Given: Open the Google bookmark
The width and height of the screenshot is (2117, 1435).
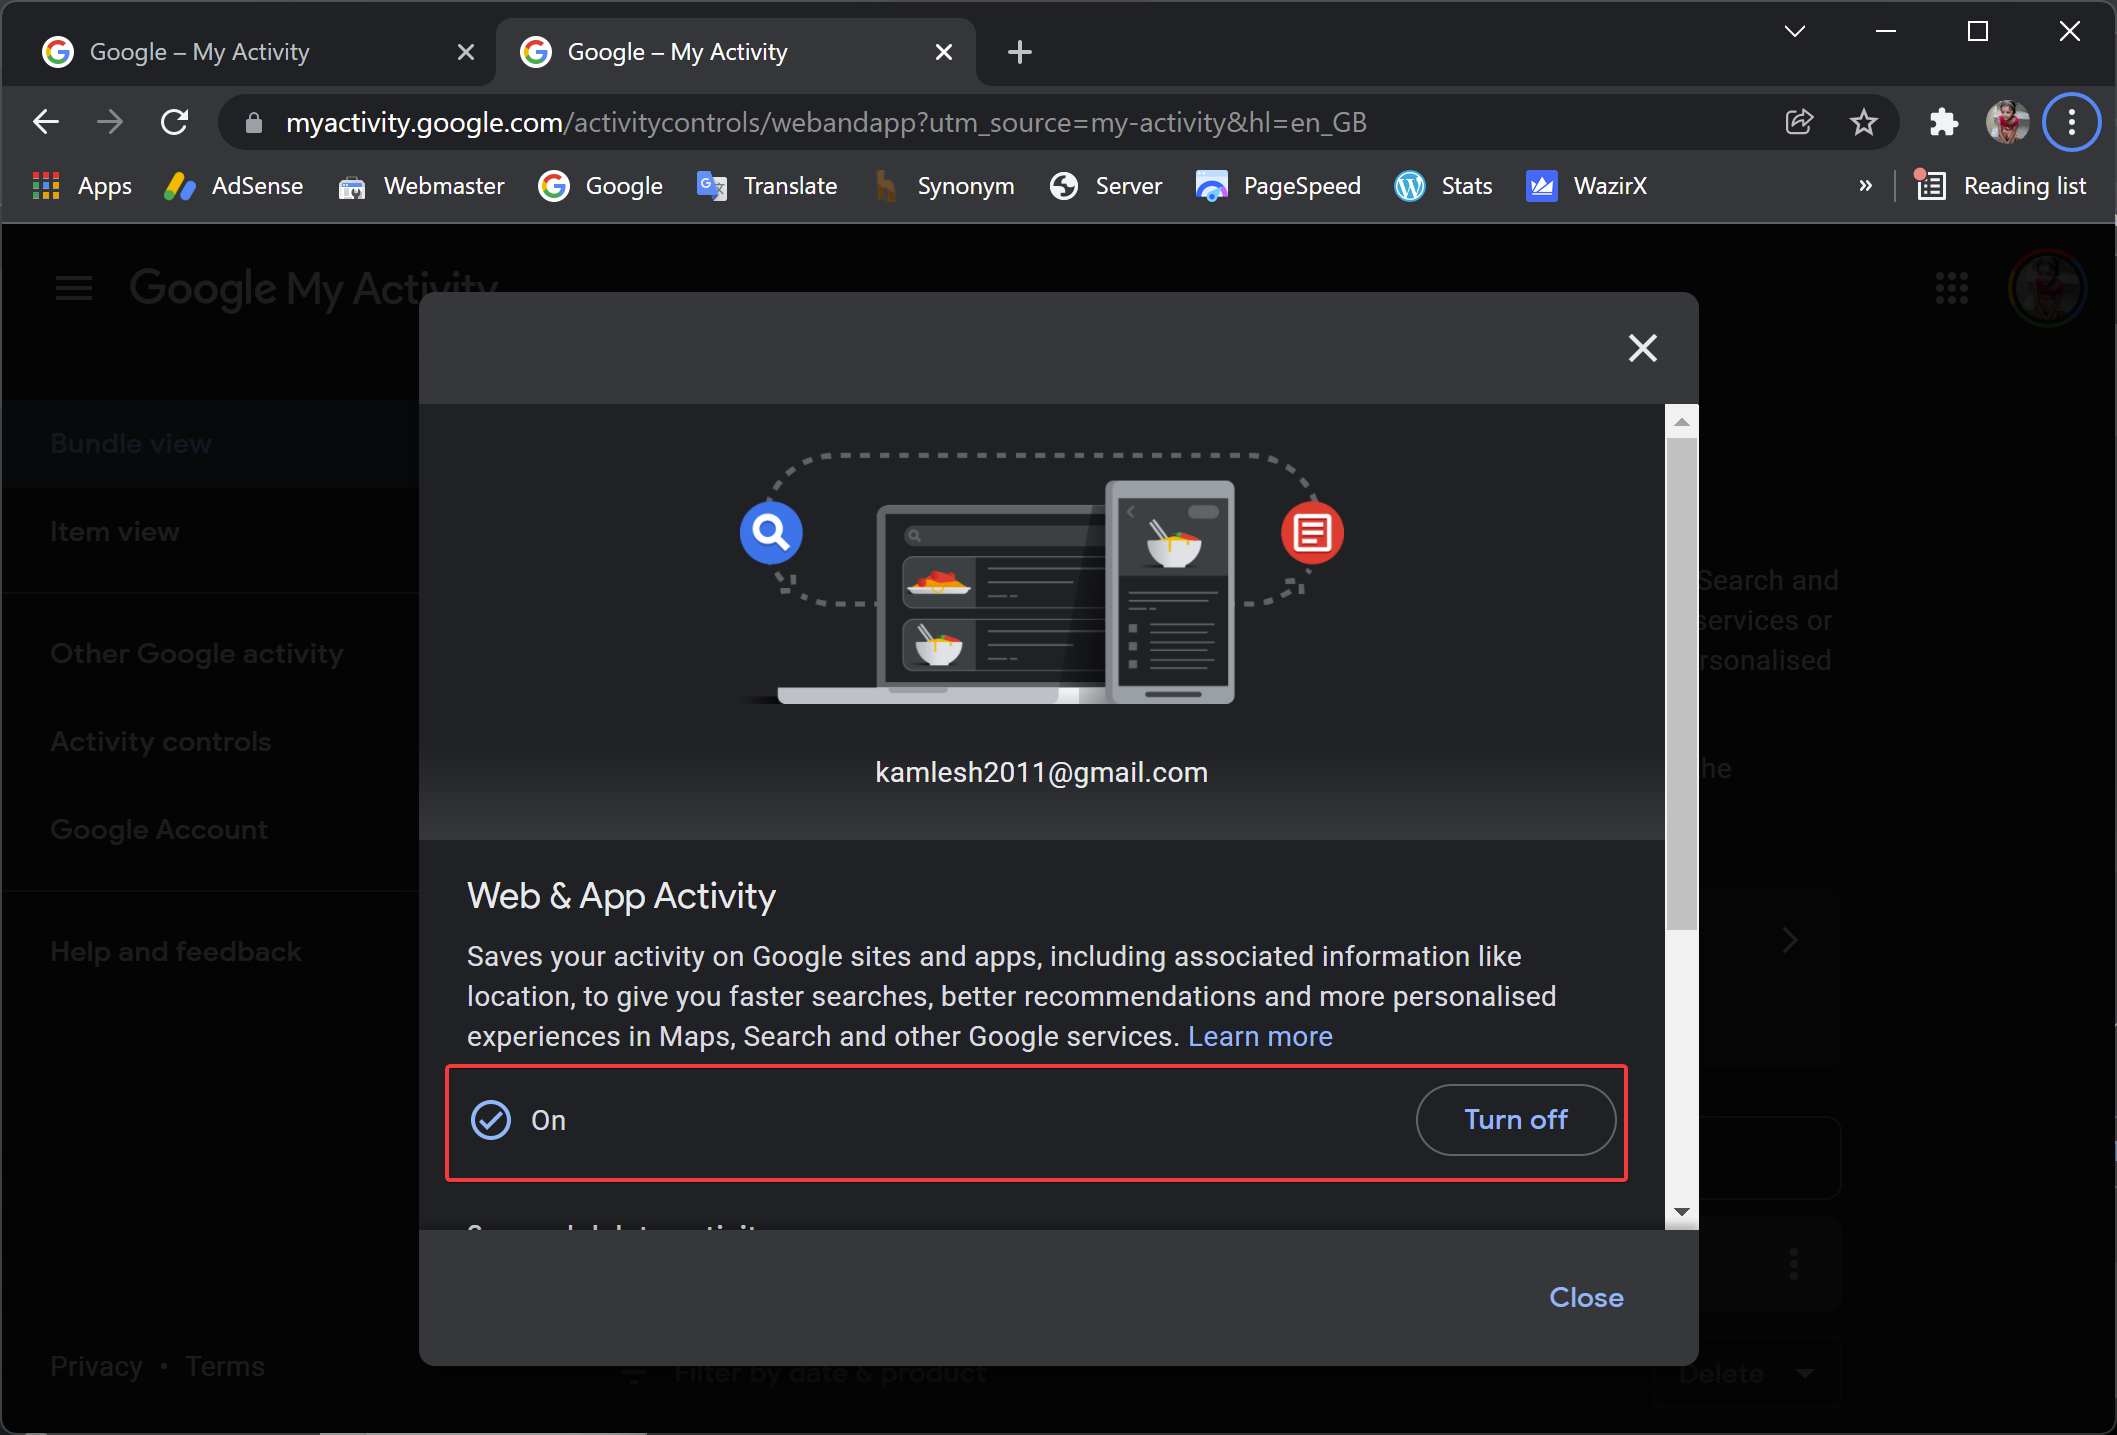Looking at the screenshot, I should (x=600, y=186).
